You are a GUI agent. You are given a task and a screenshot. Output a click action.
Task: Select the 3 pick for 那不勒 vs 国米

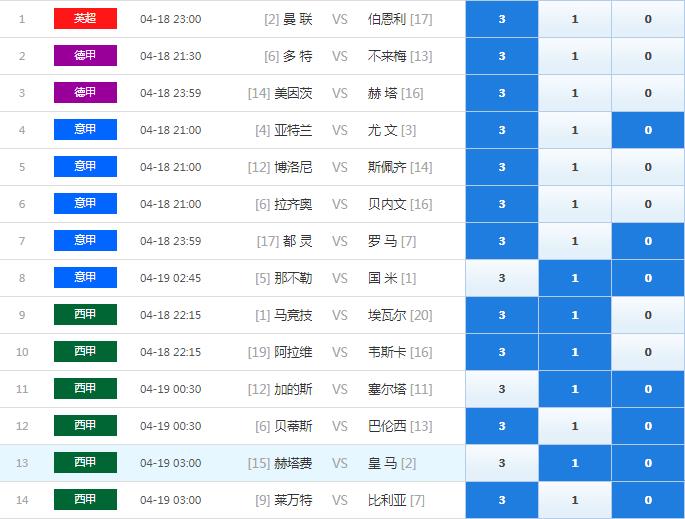pyautogui.click(x=502, y=278)
